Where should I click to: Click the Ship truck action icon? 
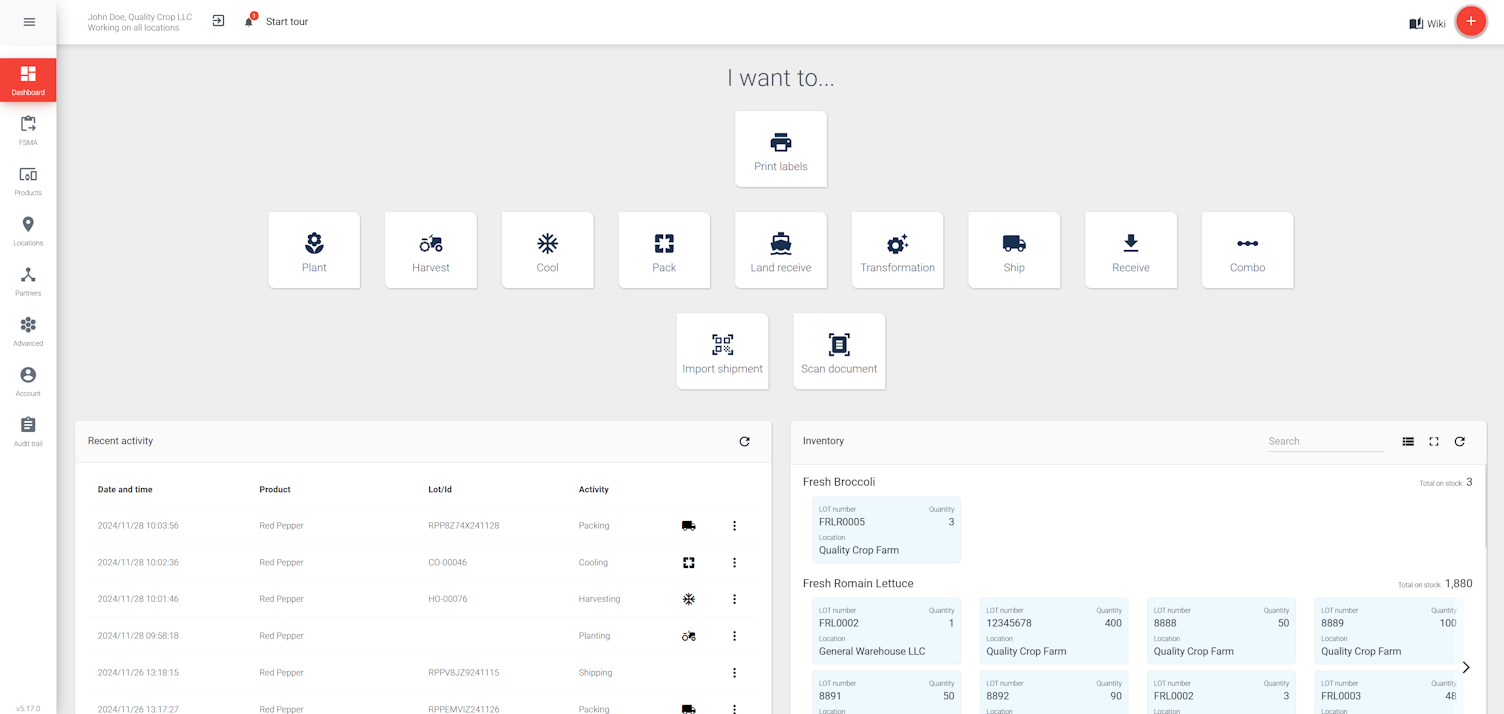tap(1013, 249)
